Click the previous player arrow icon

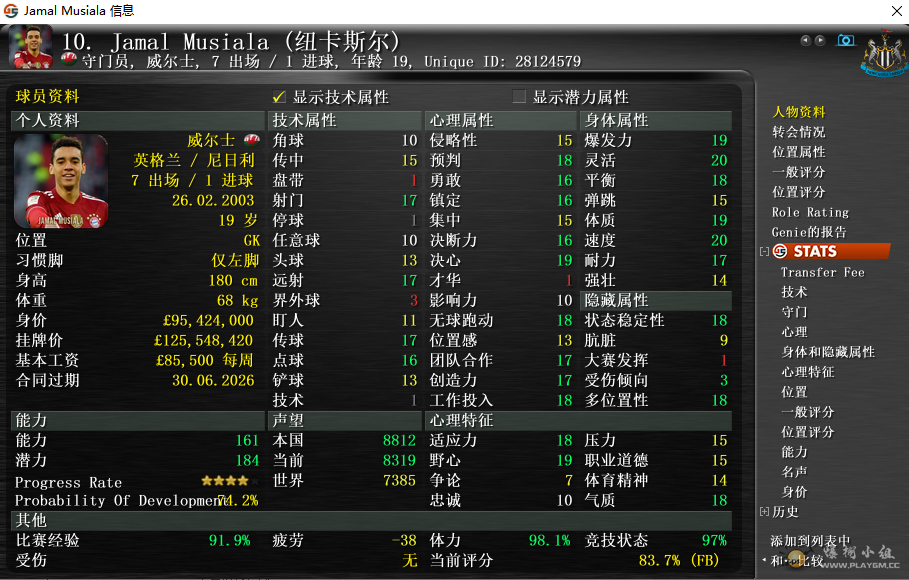(805, 41)
